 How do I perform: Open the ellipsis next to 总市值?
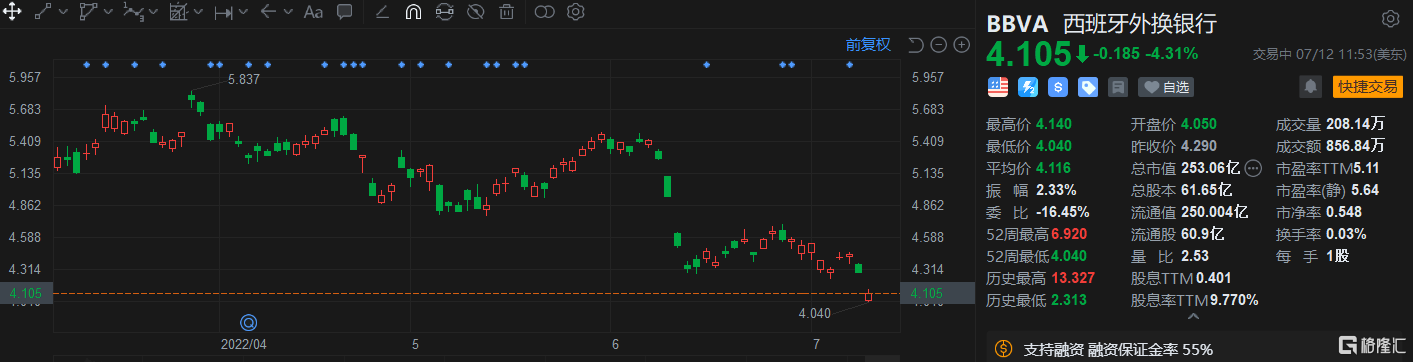1254,168
